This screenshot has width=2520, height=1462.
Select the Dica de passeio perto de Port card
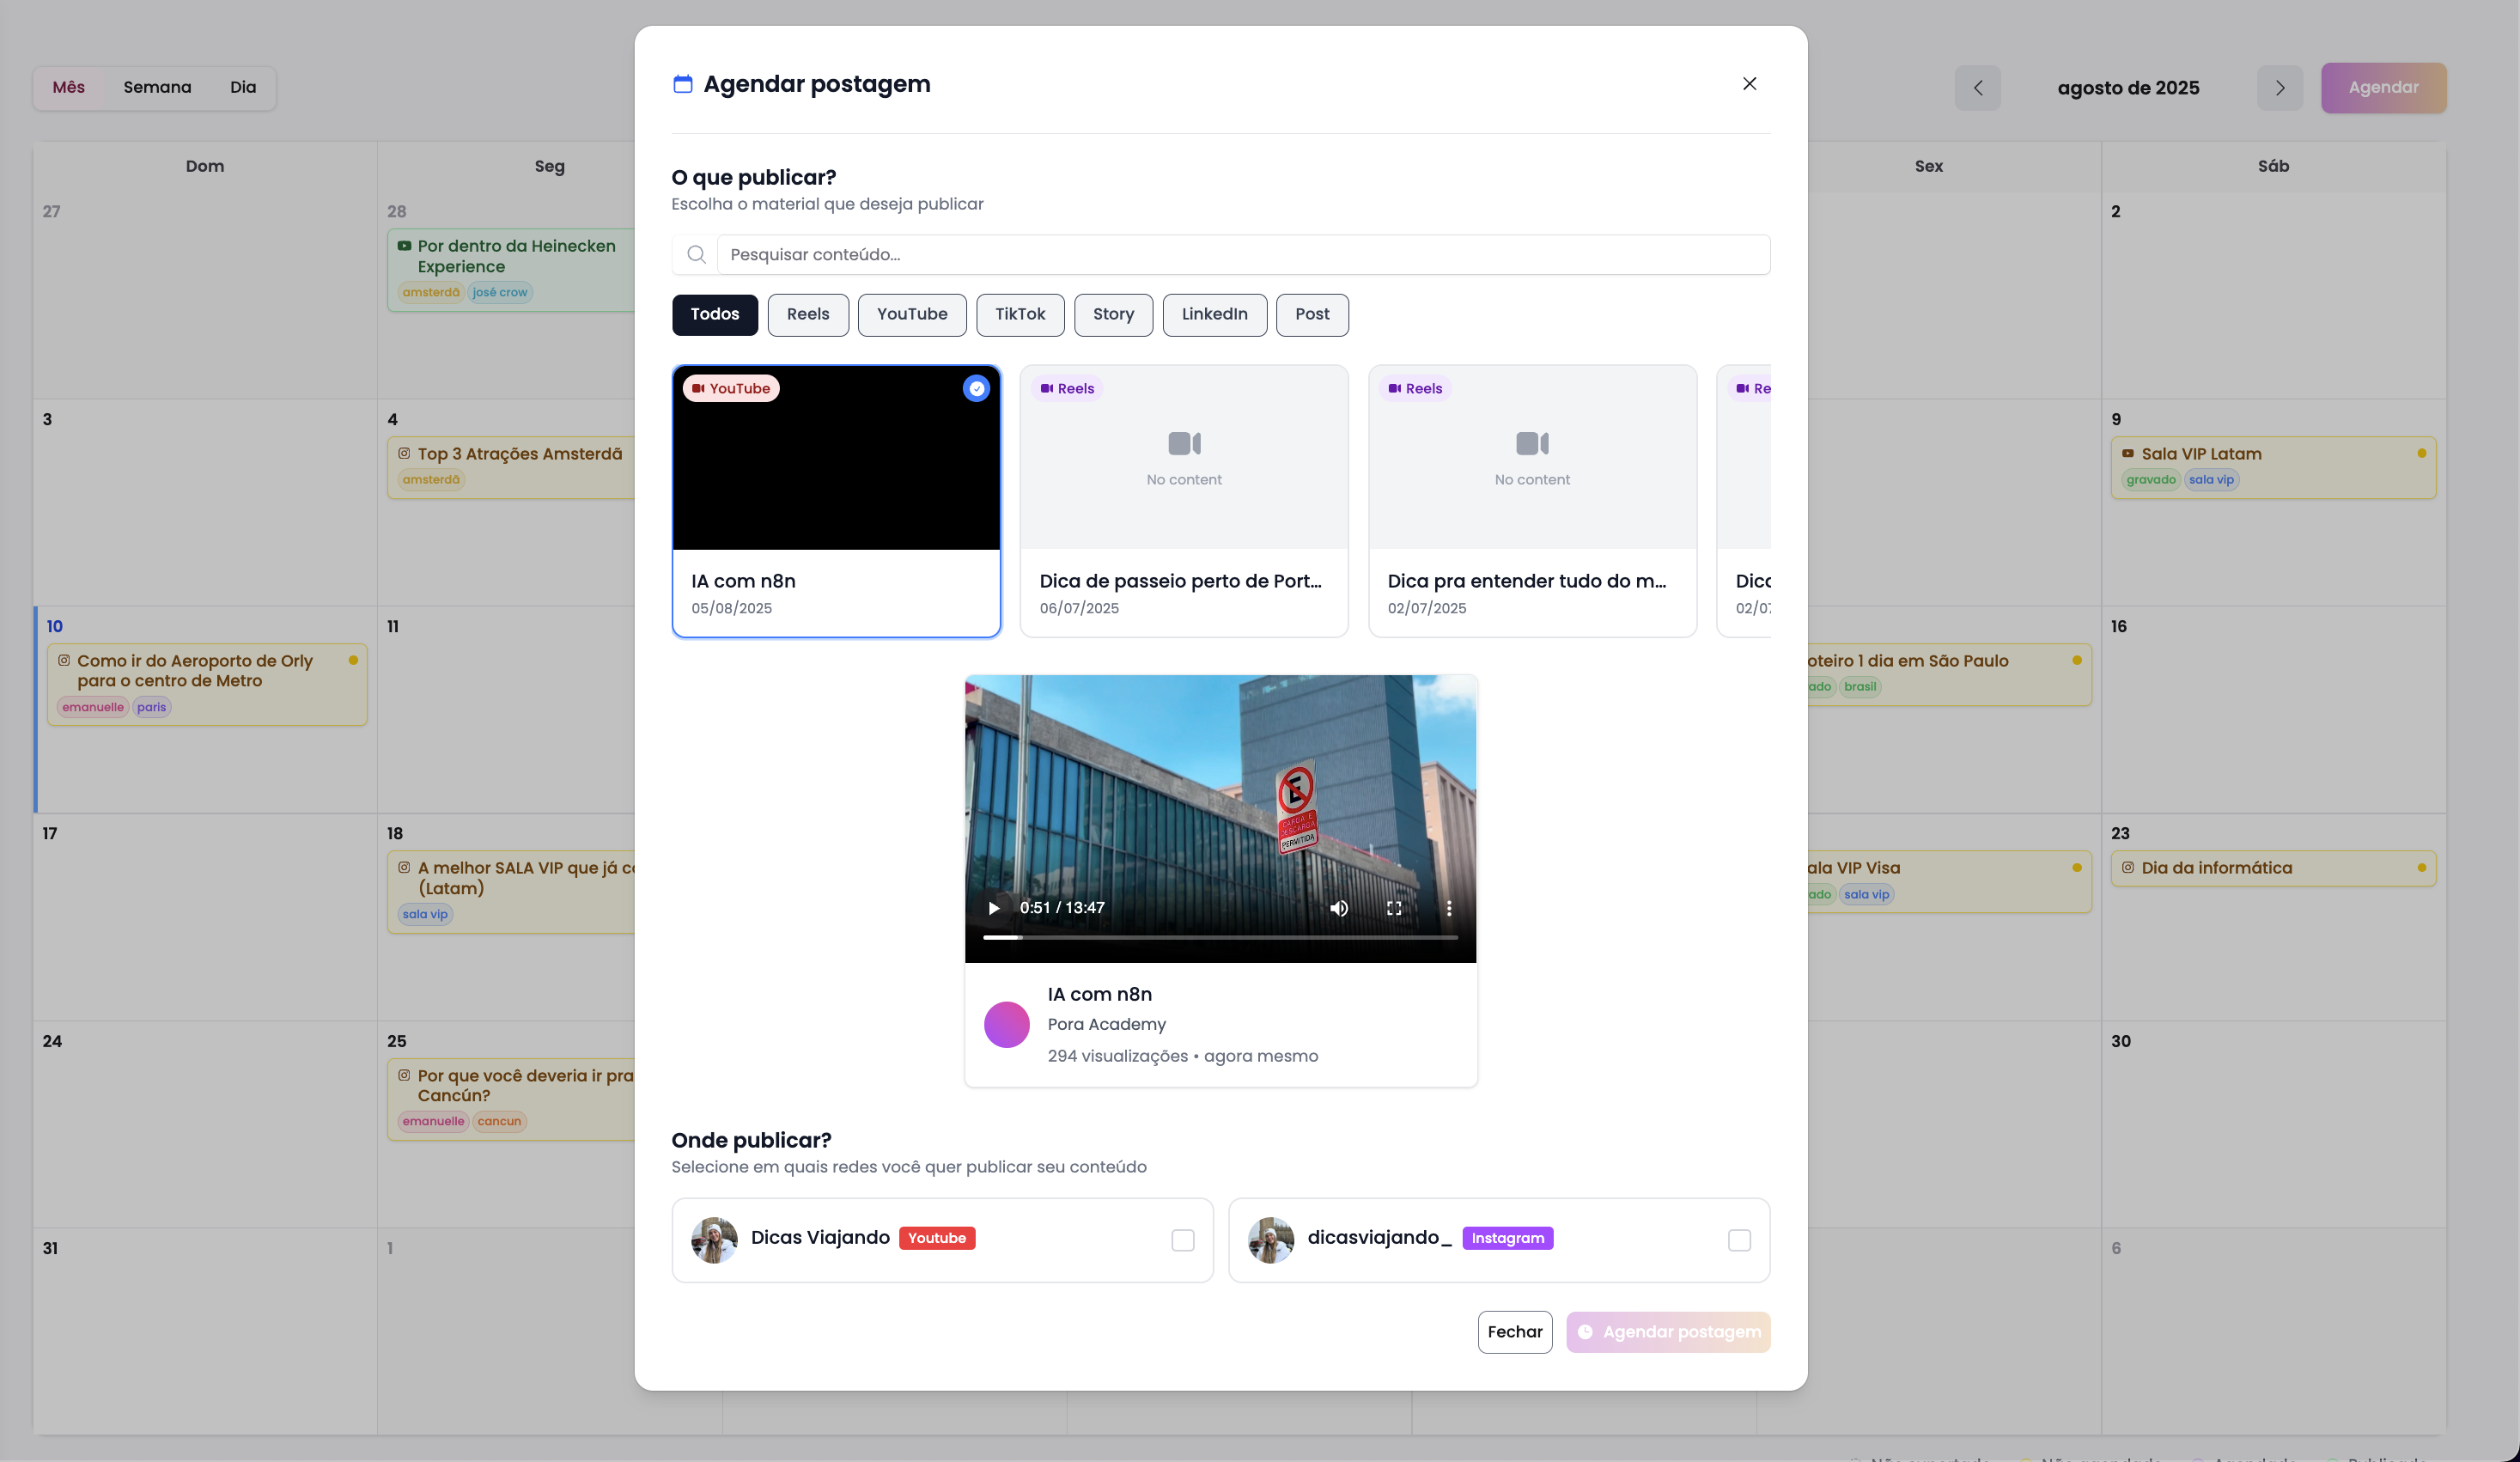pyautogui.click(x=1183, y=500)
